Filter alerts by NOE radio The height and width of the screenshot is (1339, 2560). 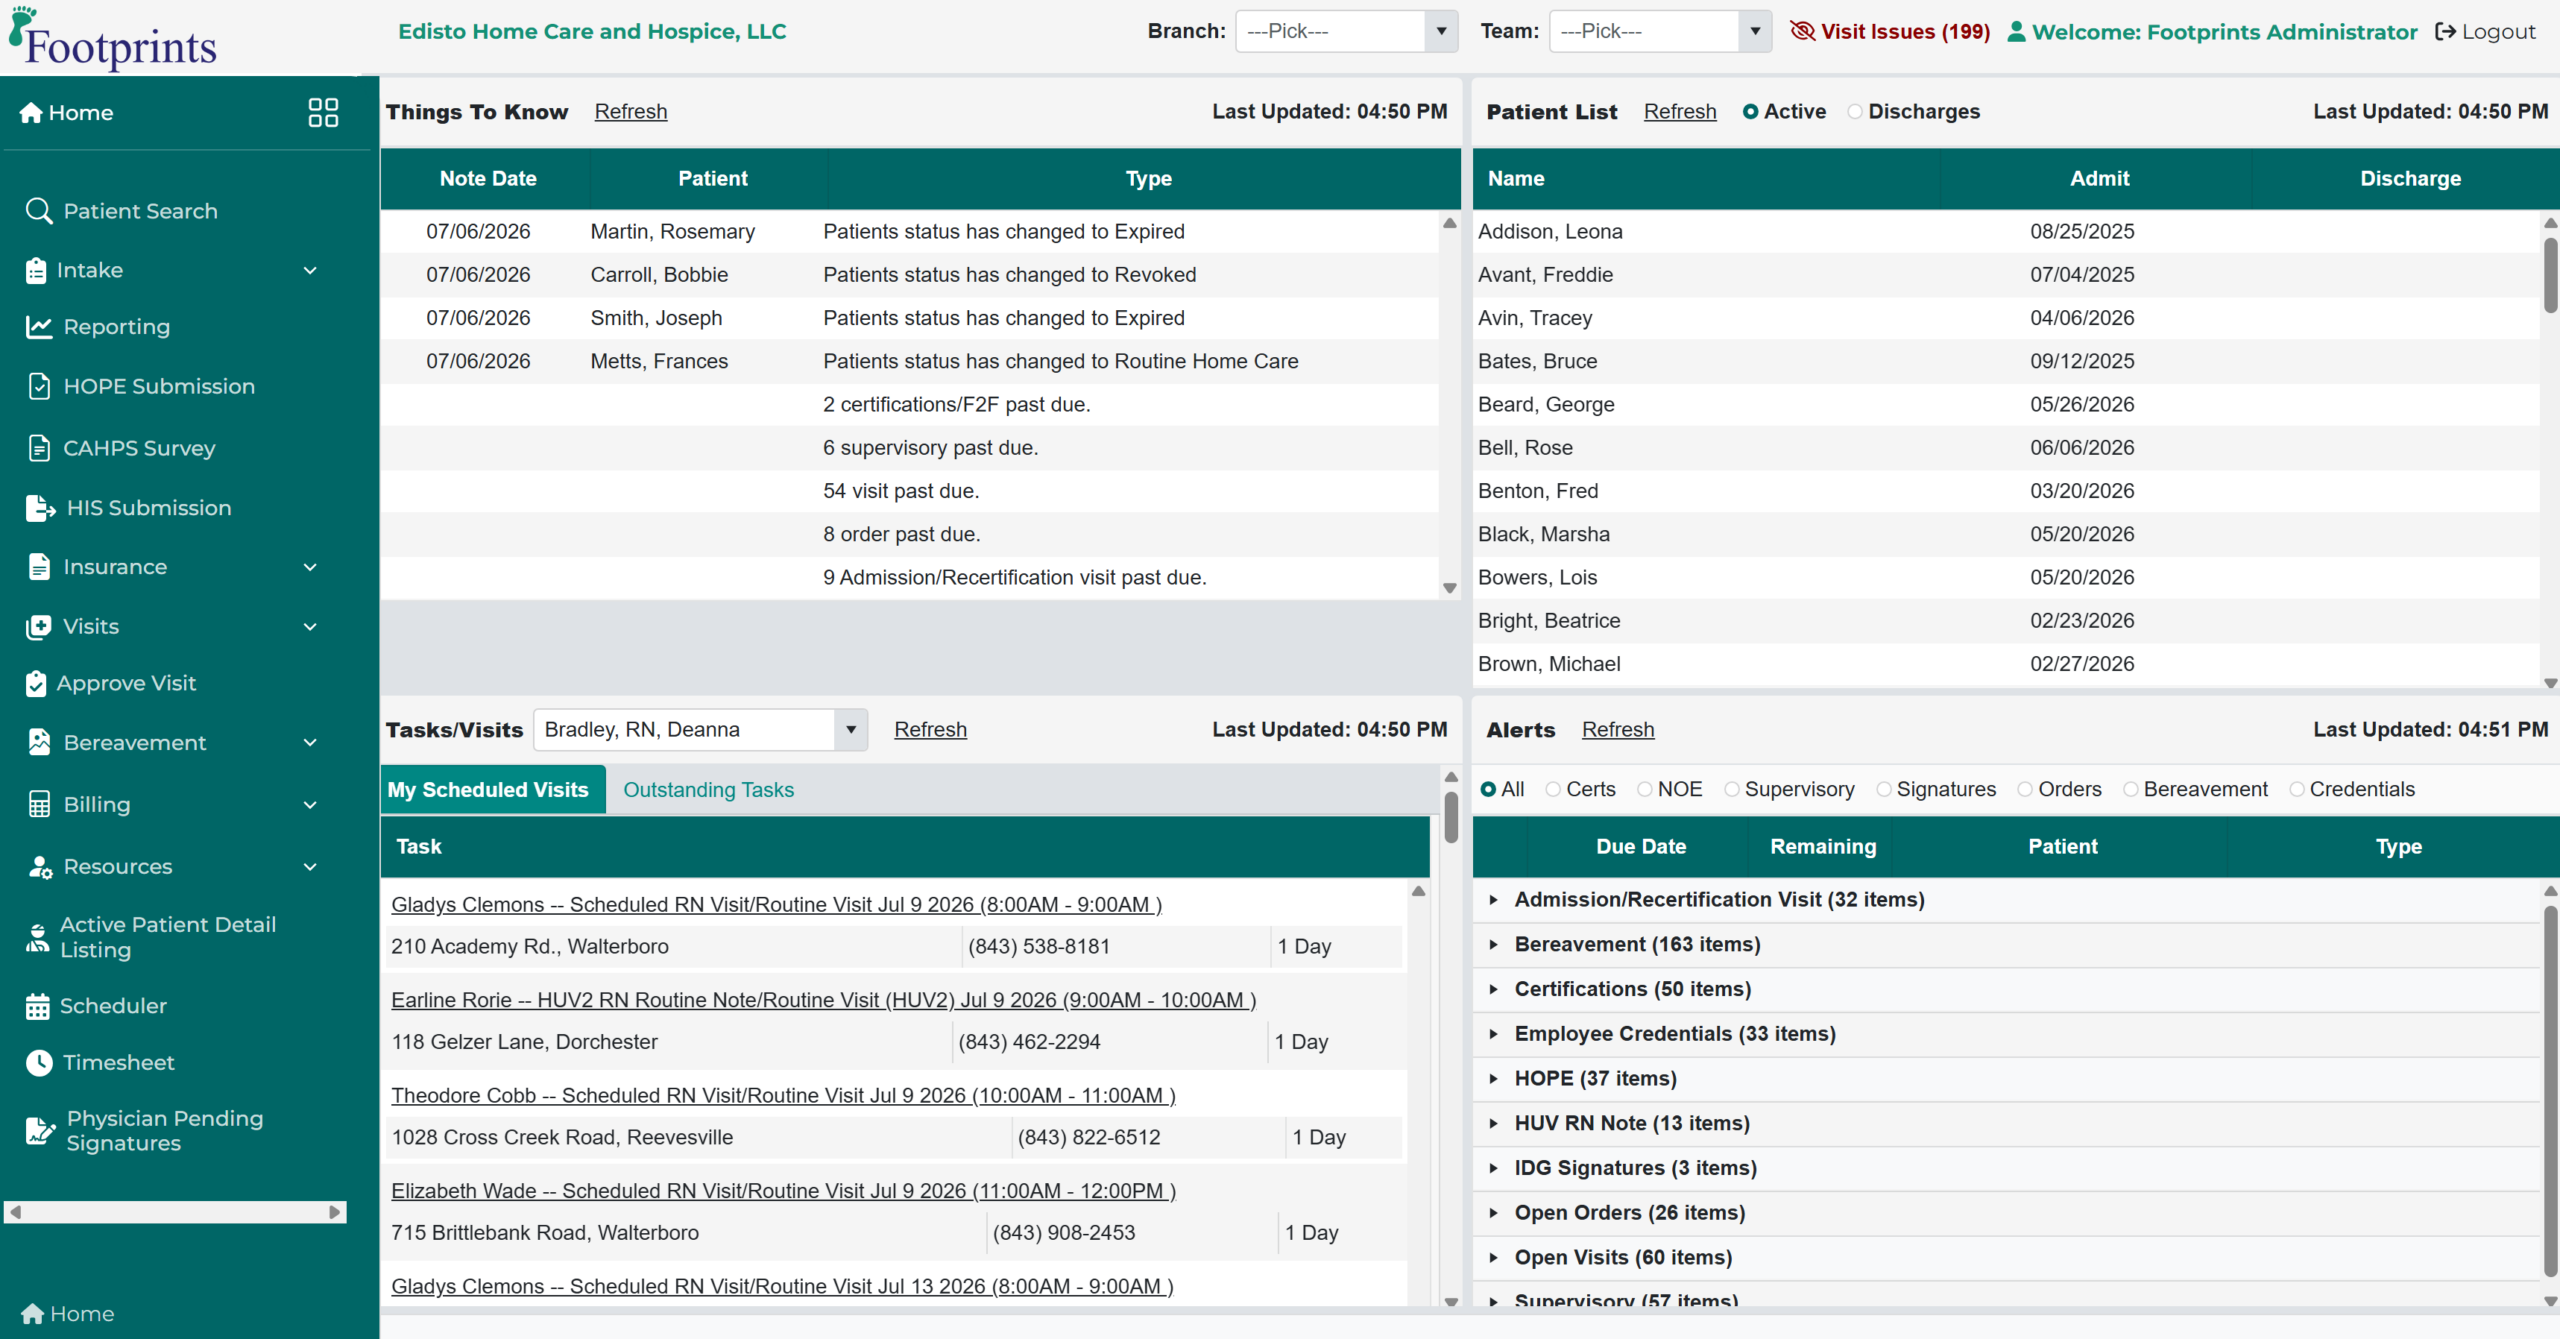click(1644, 789)
